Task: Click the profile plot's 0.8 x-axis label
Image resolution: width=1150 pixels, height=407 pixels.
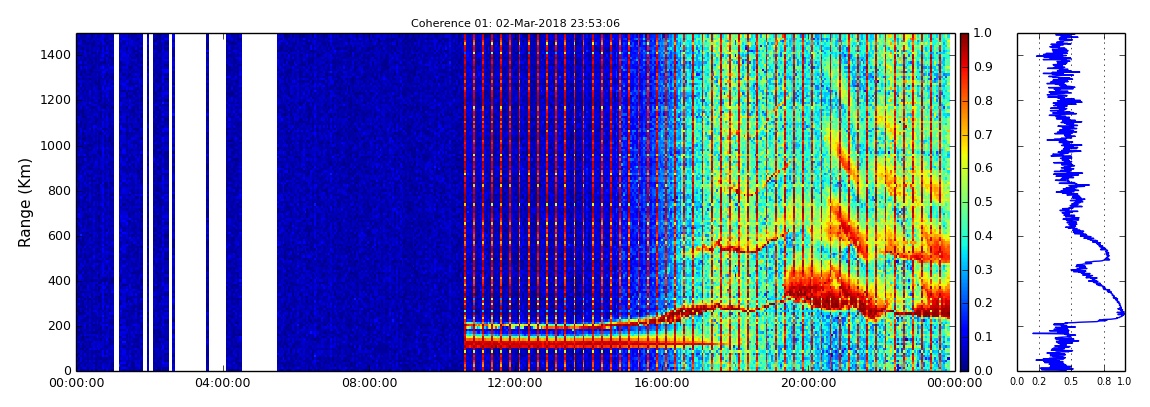Action: 1104,381
